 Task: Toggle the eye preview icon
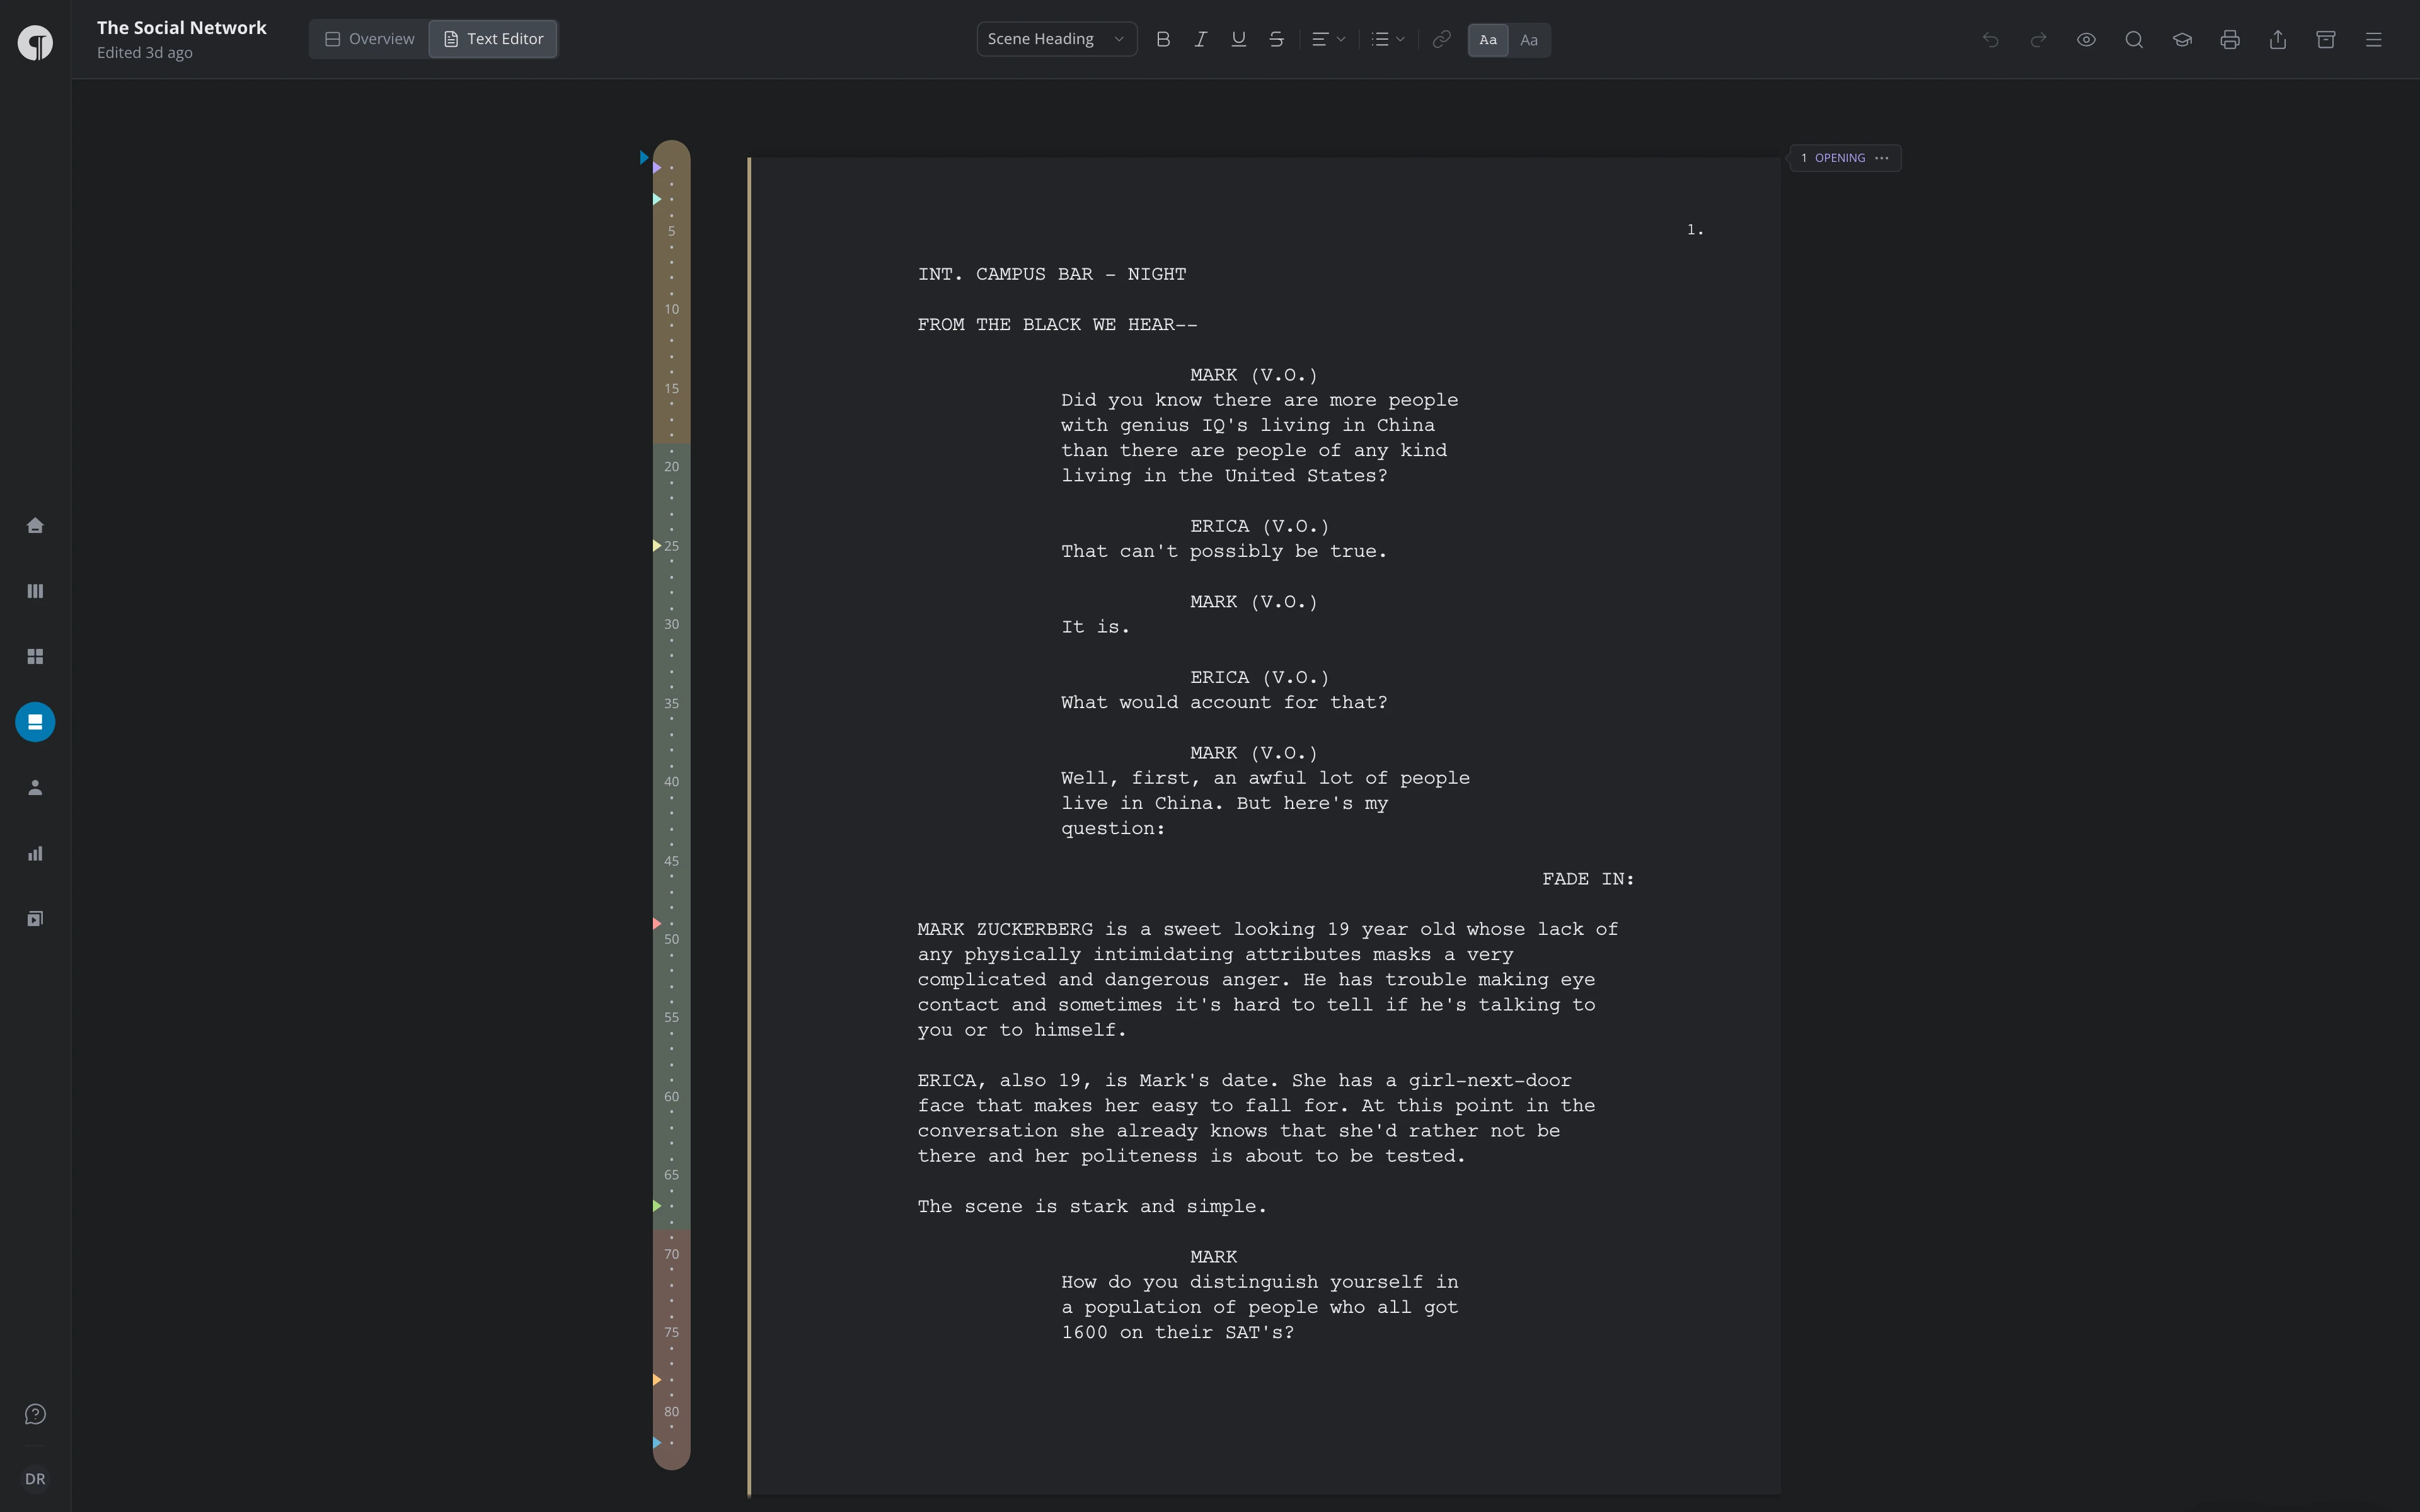2086,39
